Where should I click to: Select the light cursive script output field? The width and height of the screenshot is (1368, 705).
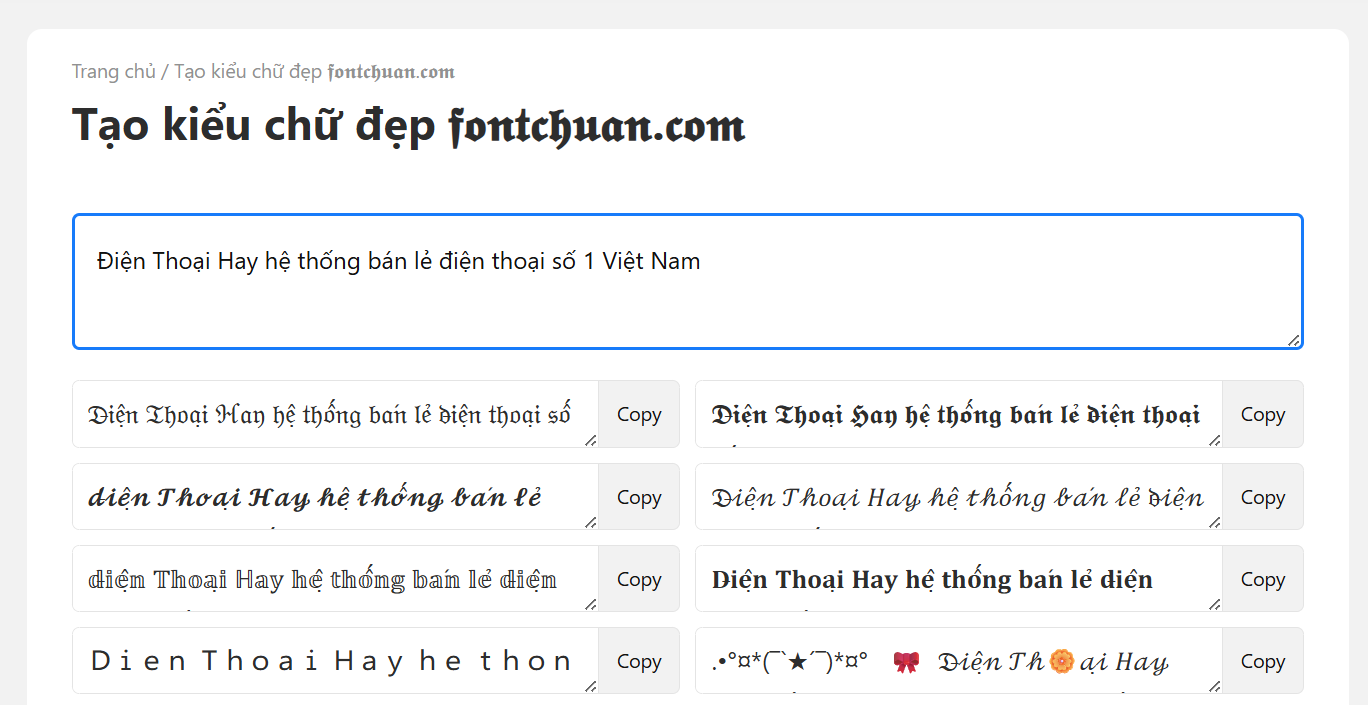coord(959,497)
